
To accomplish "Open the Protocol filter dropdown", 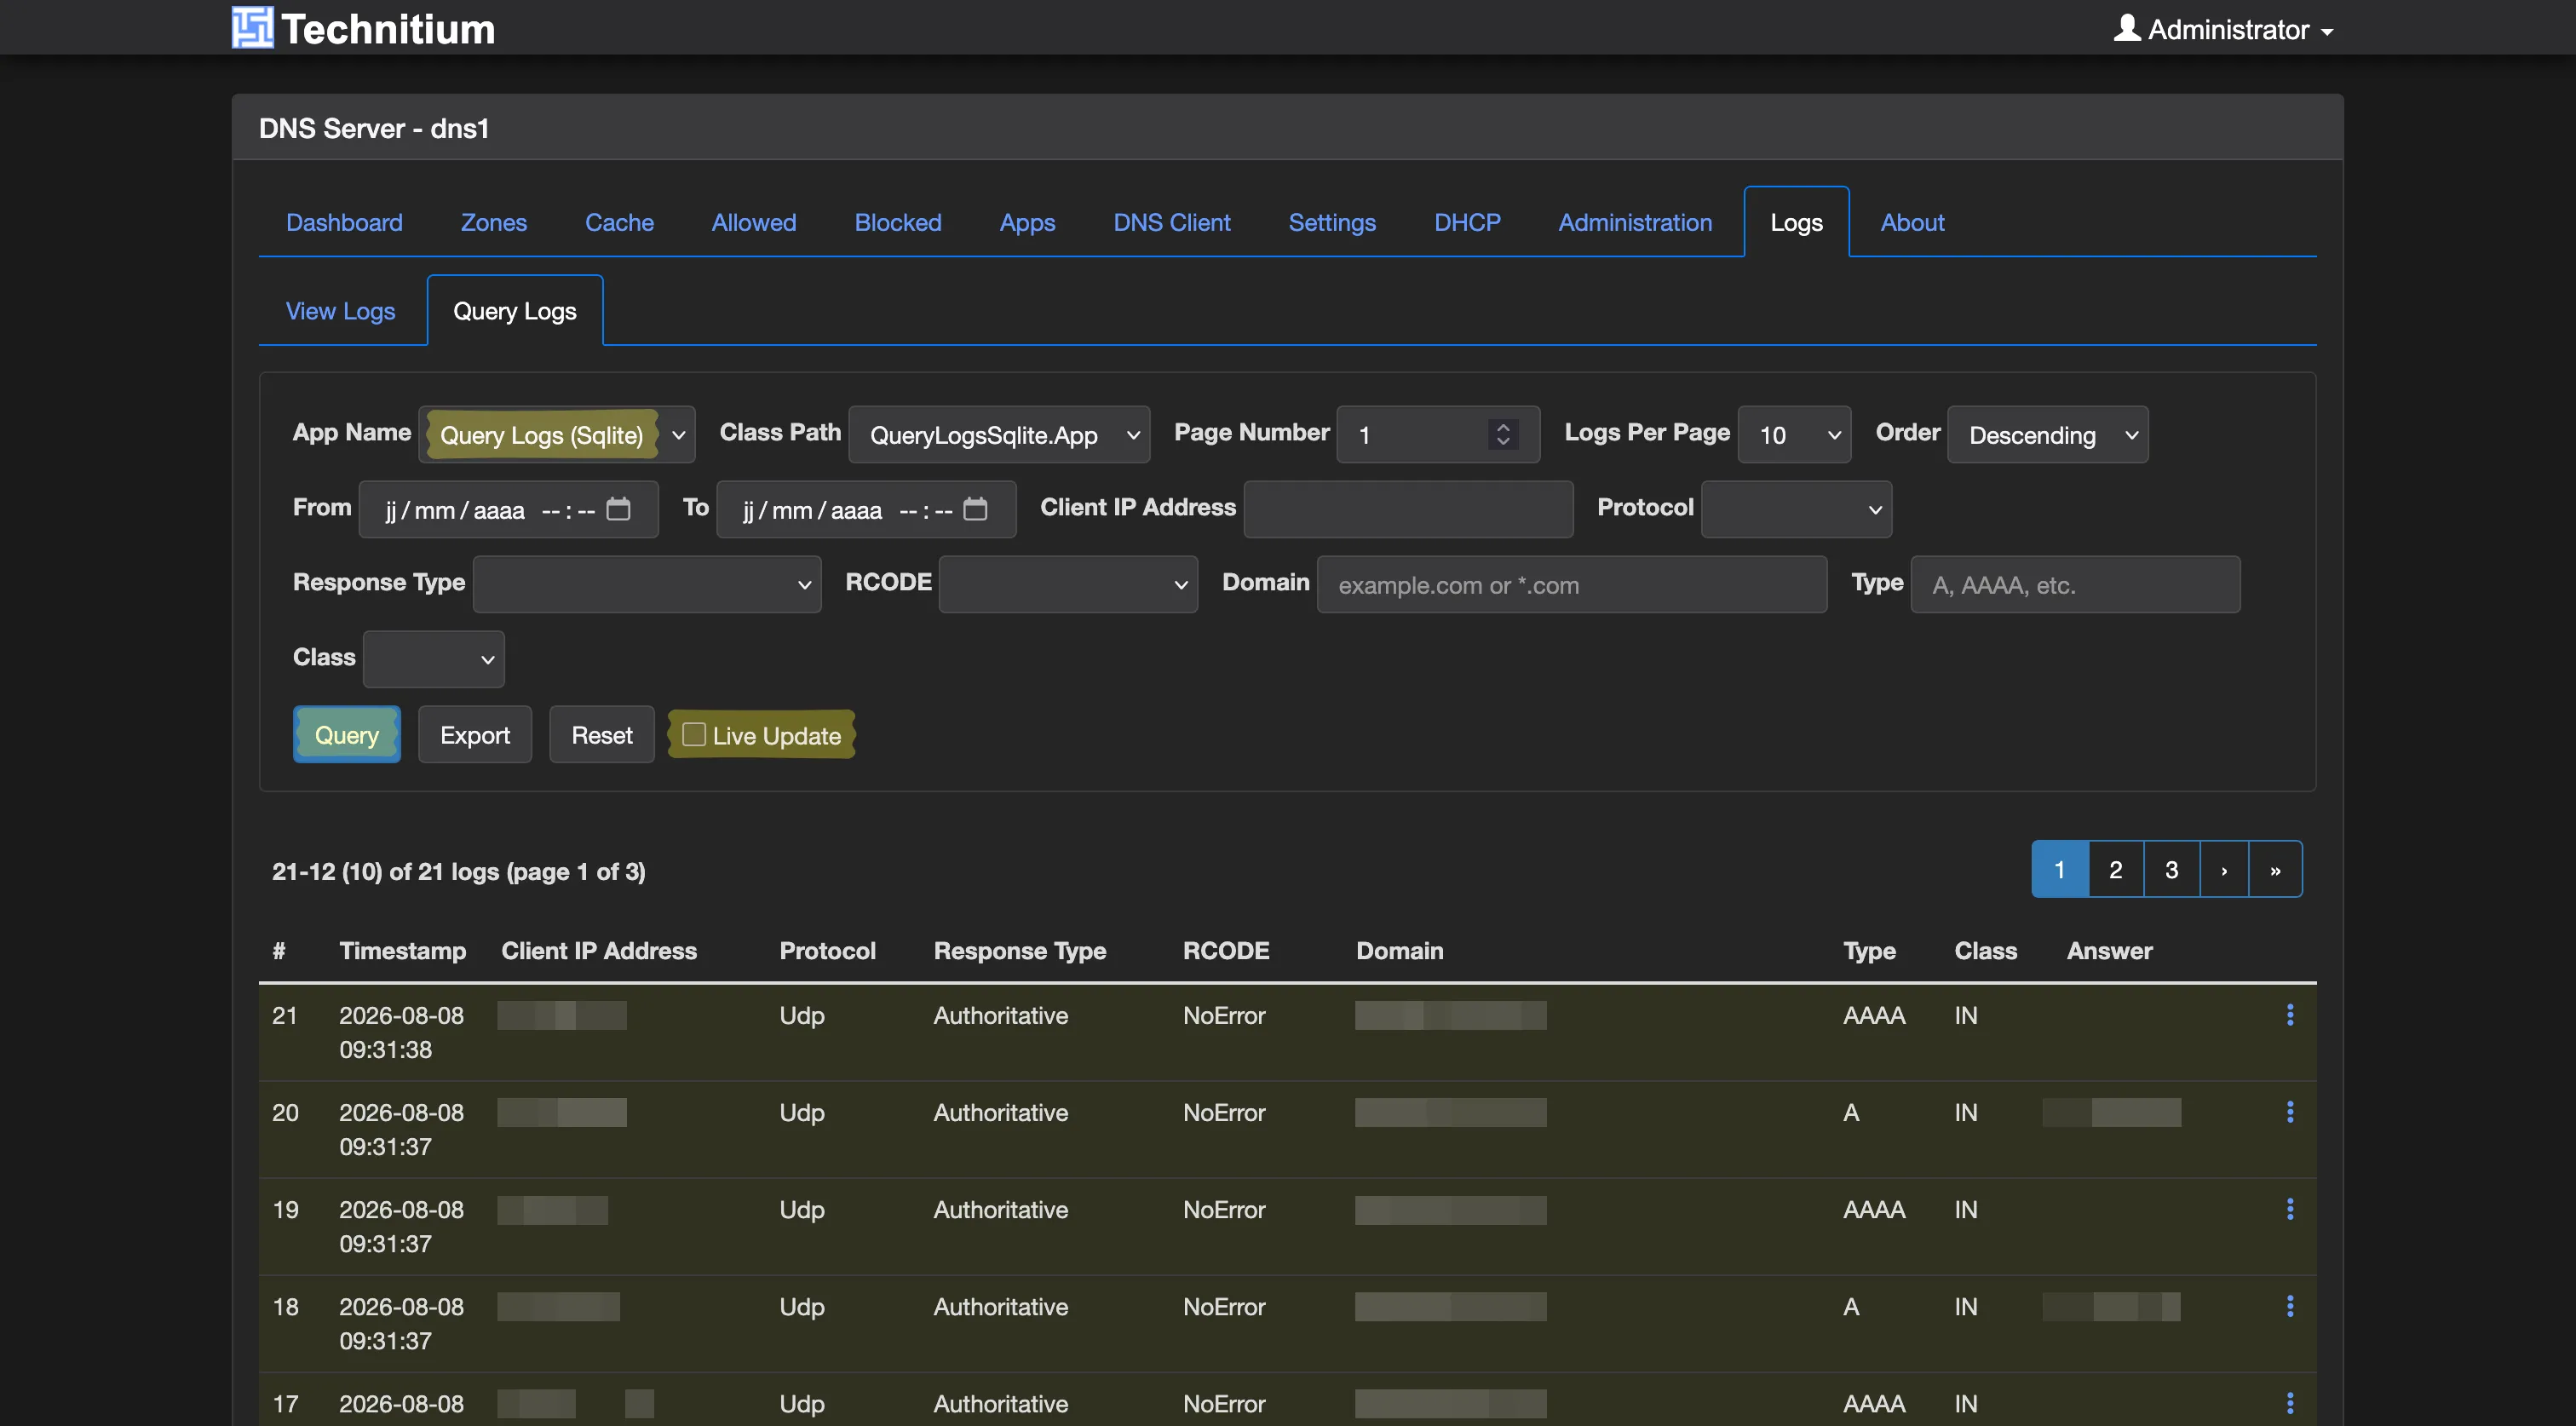I will point(1796,509).
